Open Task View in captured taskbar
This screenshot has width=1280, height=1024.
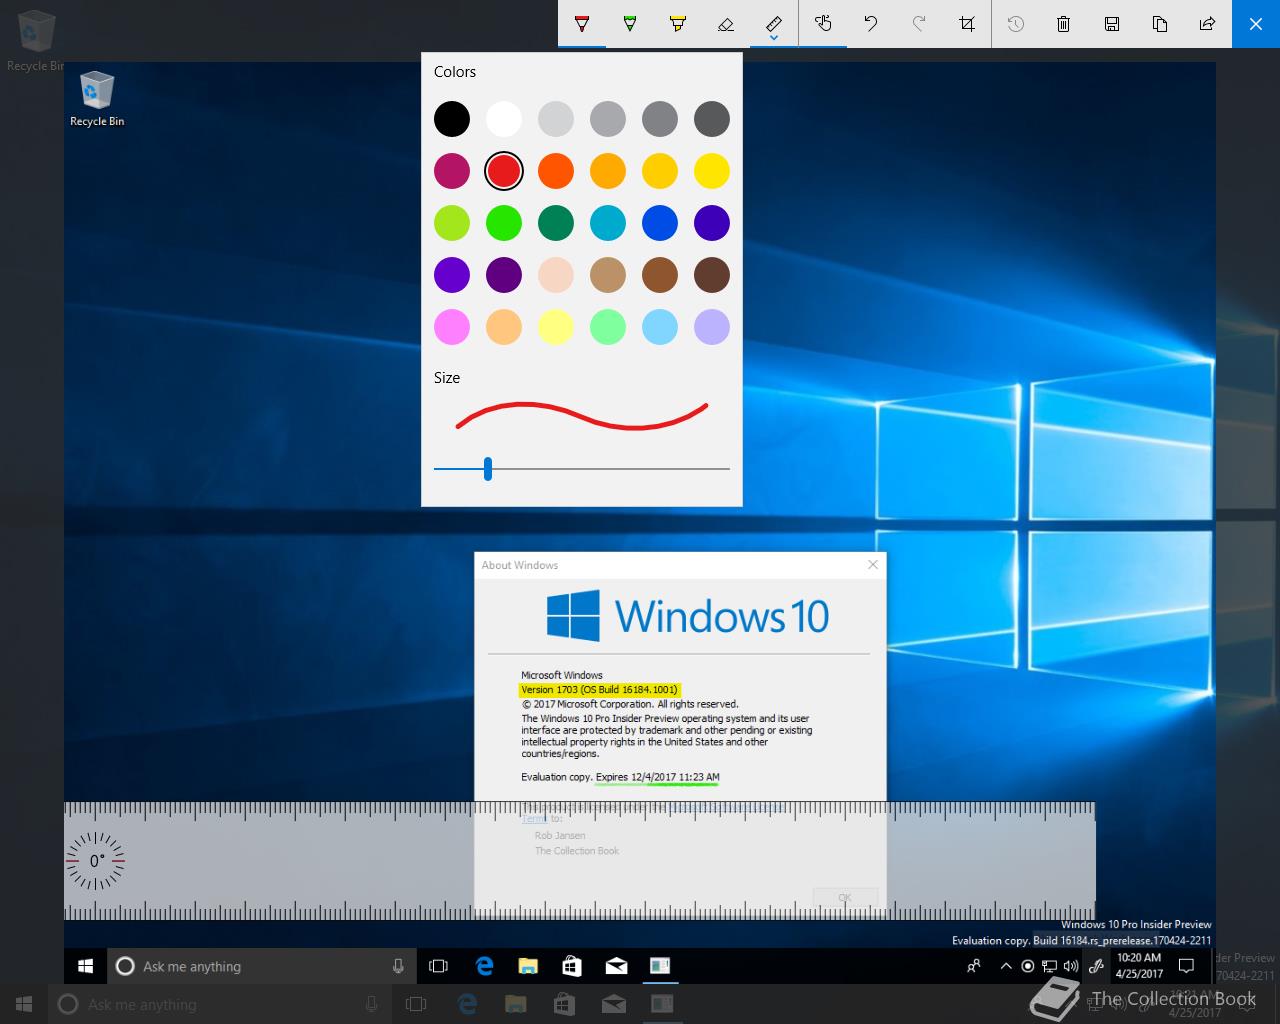click(x=438, y=966)
